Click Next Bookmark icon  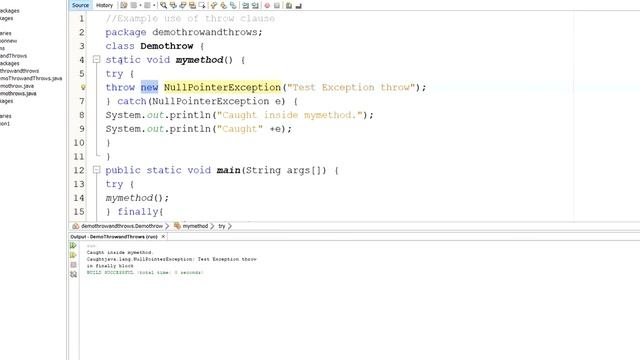pyautogui.click(x=223, y=5)
